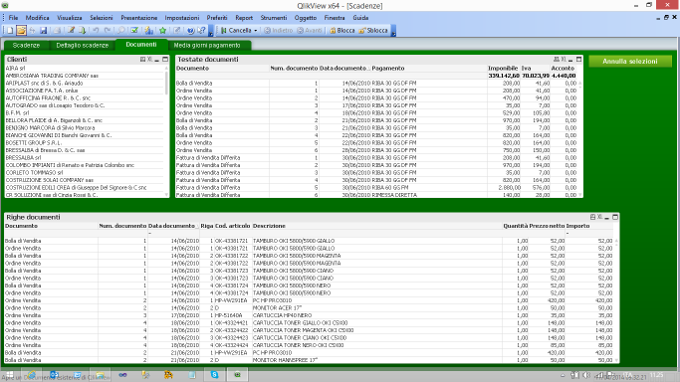Click the Imponibile column header
680x382 pixels.
(503, 68)
